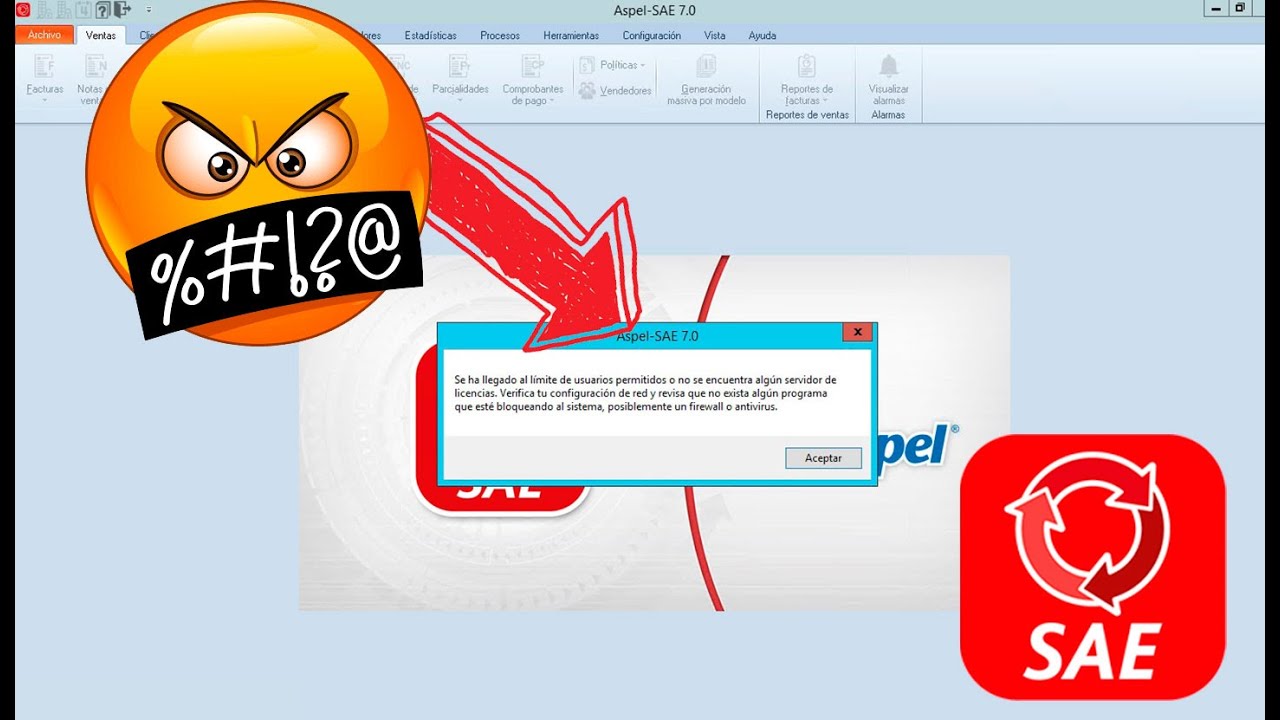Click the Parcialidades icon

(460, 67)
